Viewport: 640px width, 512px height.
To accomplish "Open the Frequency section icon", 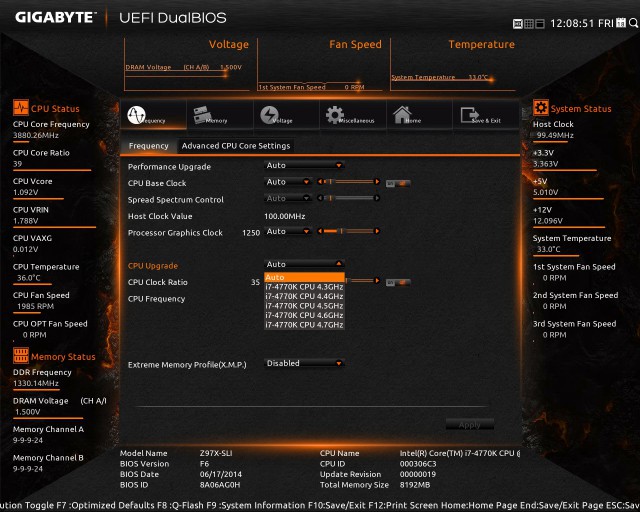I will (136, 115).
